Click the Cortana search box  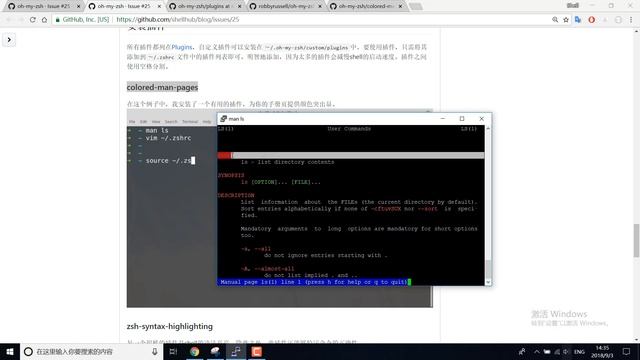[x=91, y=351]
